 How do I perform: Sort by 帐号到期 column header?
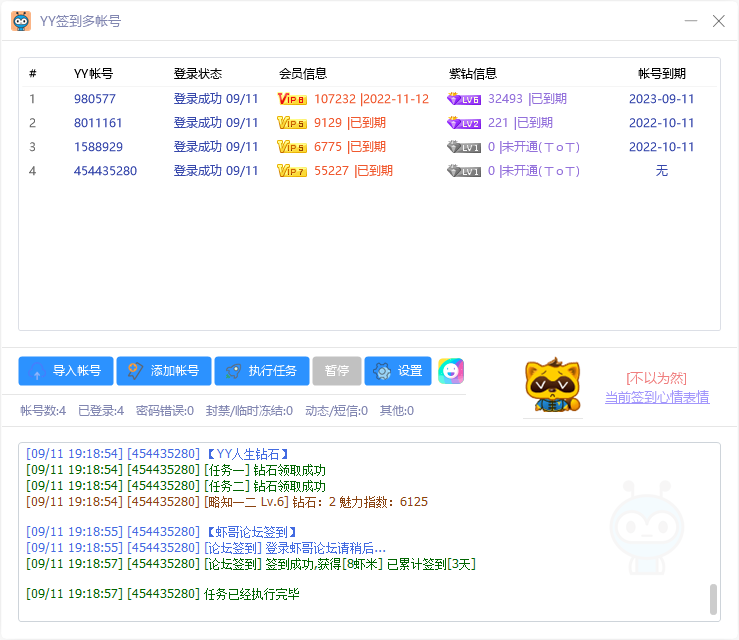tap(662, 74)
